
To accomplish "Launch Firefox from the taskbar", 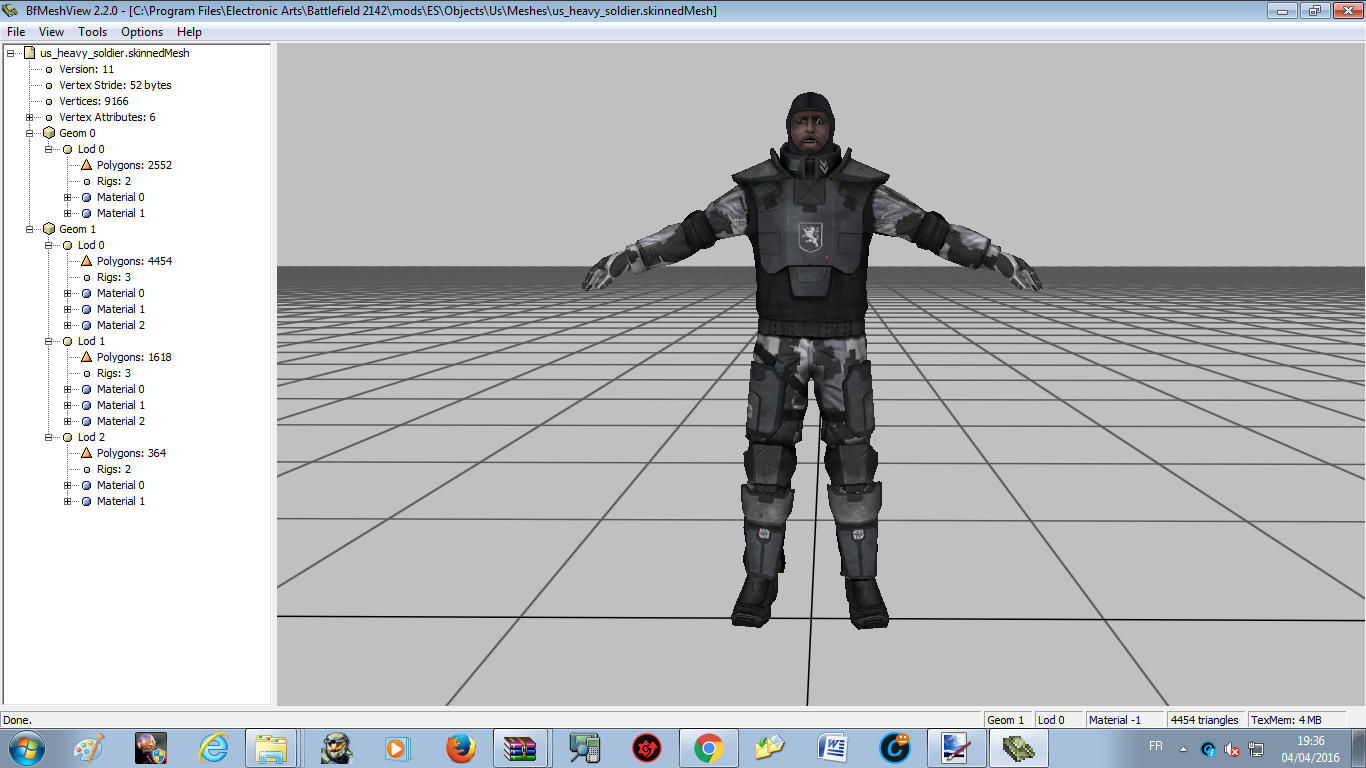I will click(460, 748).
